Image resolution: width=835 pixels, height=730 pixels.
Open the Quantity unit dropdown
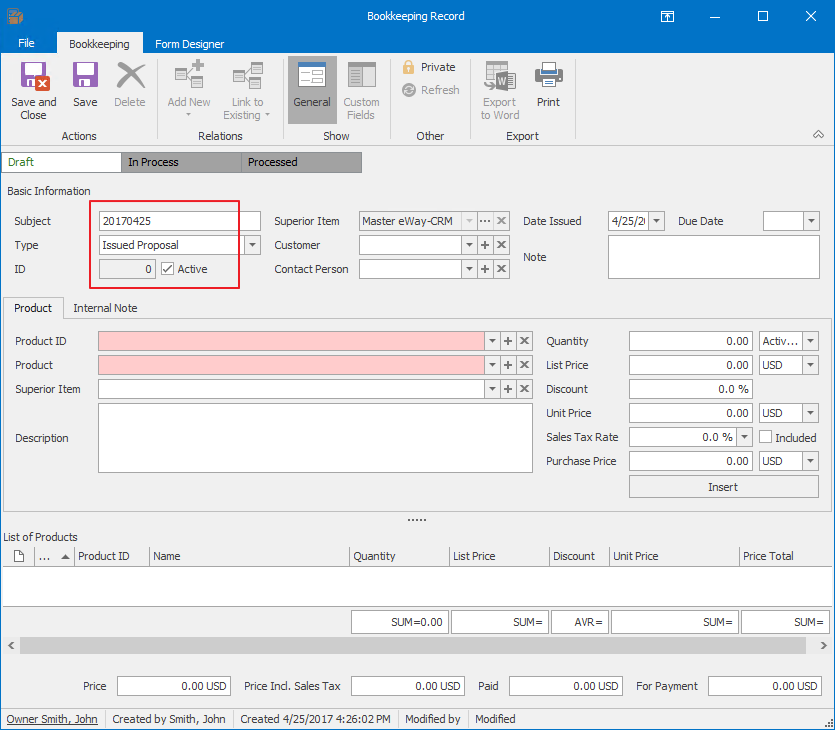(811, 341)
